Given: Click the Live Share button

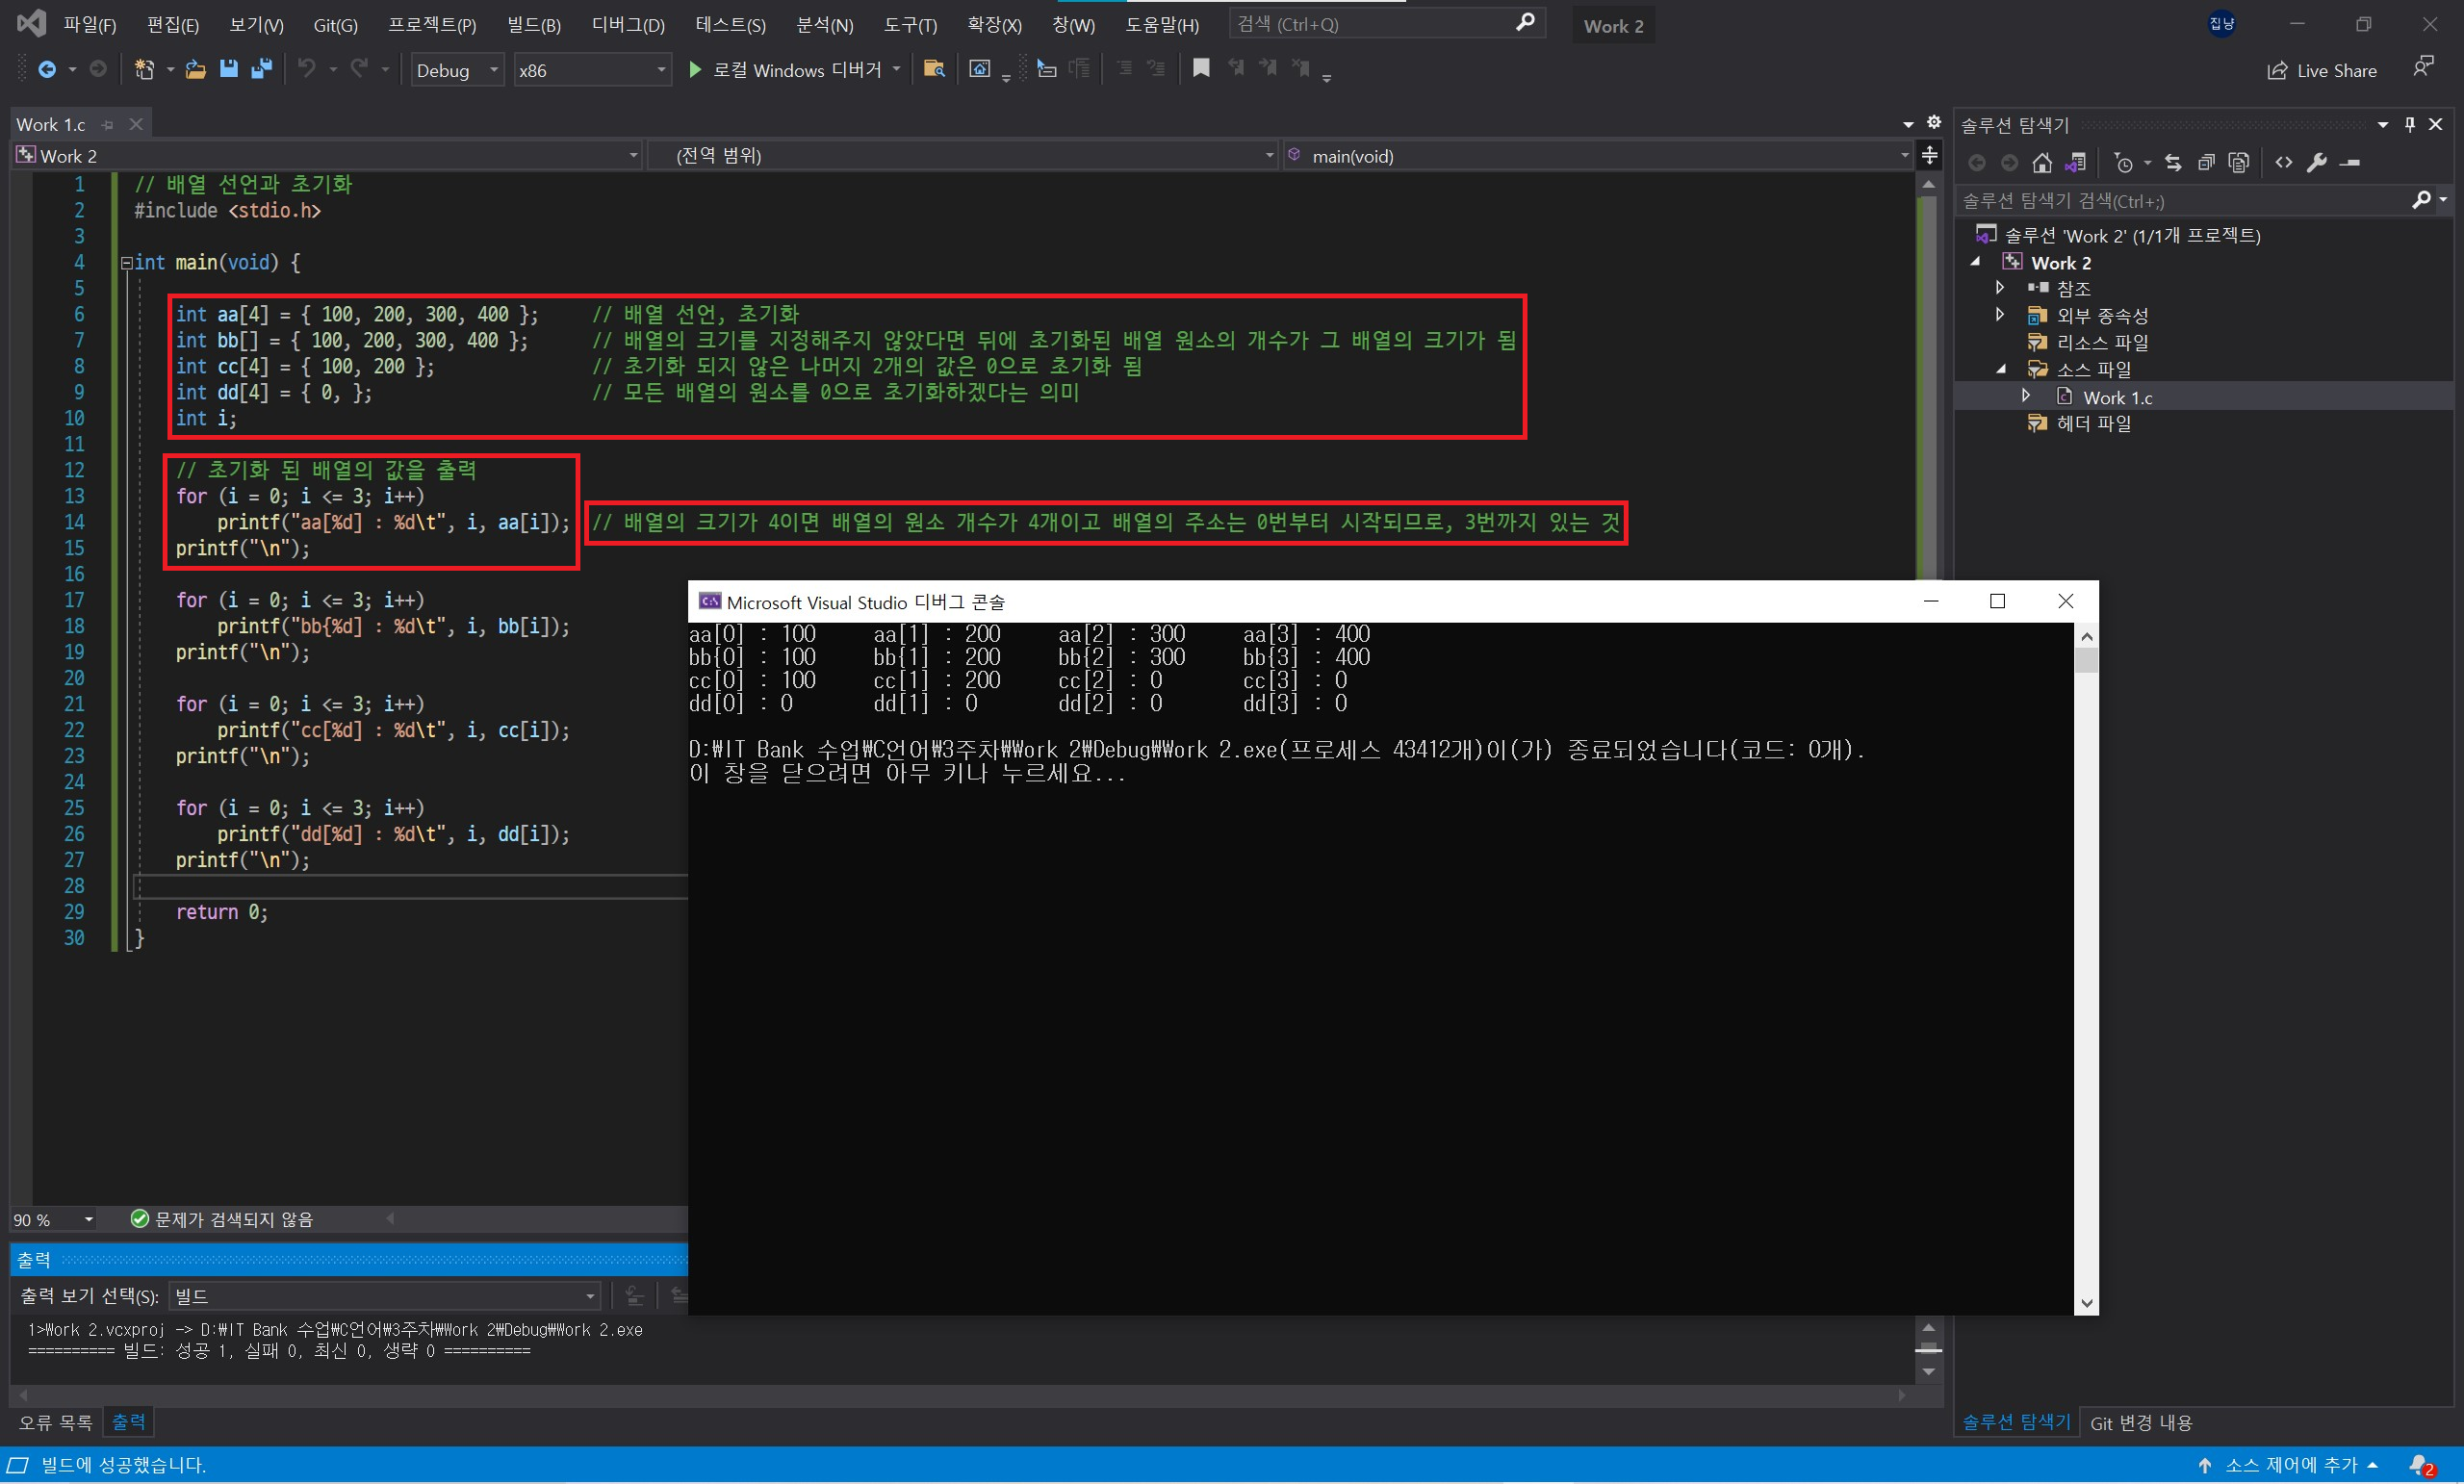Looking at the screenshot, I should click(x=2322, y=70).
